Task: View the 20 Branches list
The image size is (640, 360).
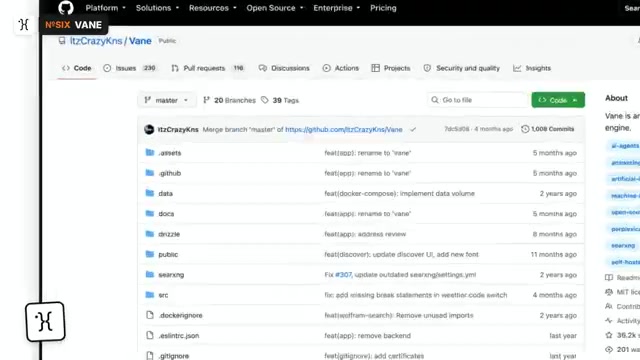Action: tap(229, 100)
